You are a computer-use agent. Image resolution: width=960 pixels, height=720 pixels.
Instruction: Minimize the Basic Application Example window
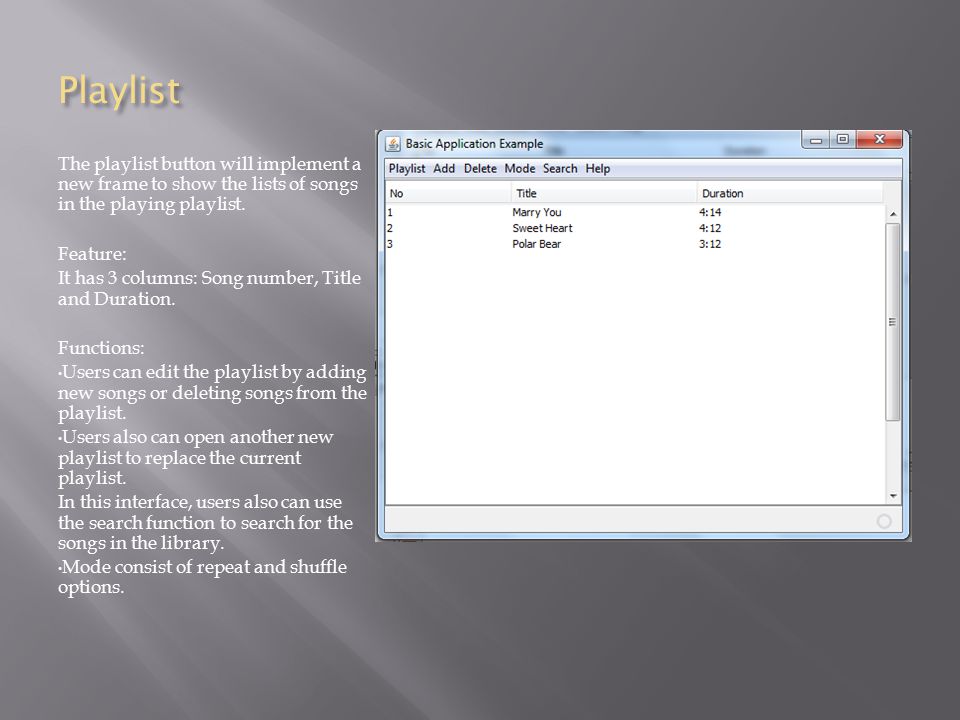pyautogui.click(x=816, y=140)
